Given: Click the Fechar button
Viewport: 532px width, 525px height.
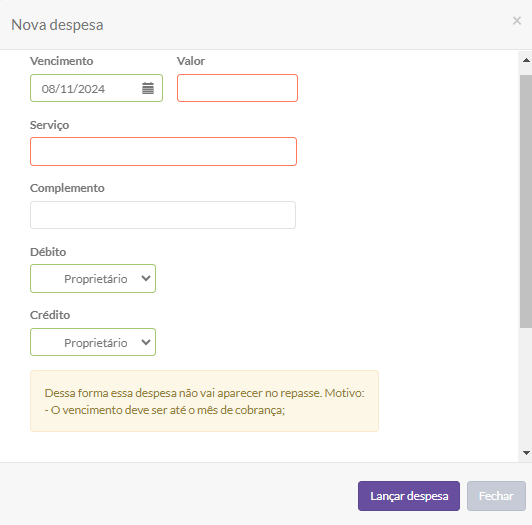Looking at the screenshot, I should (x=496, y=496).
